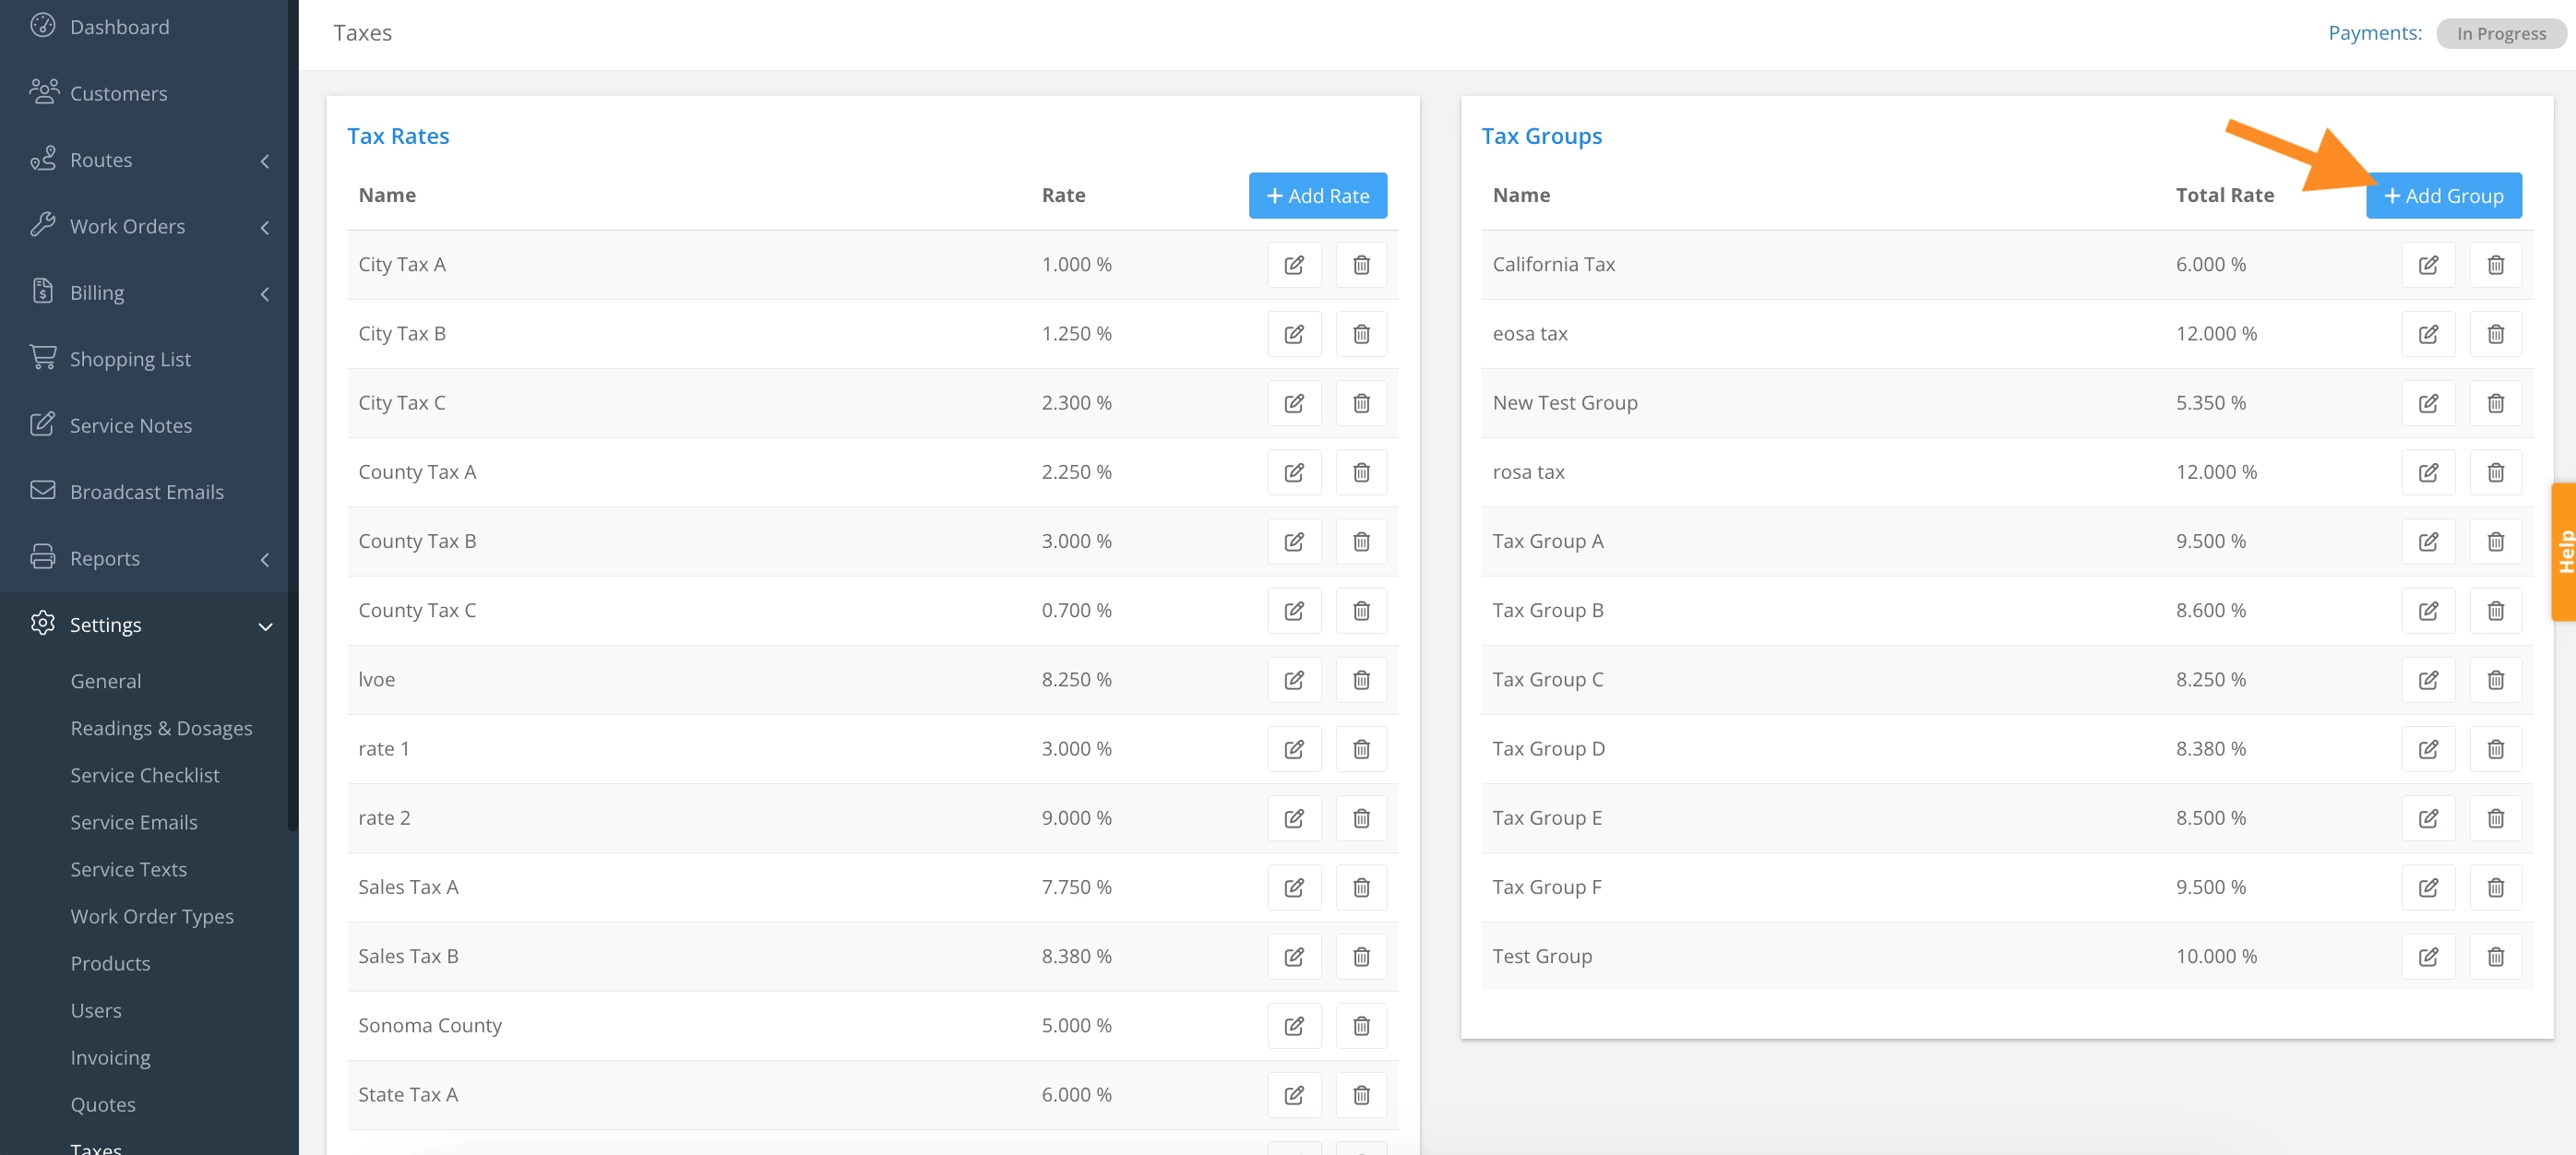The image size is (2576, 1155).
Task: Open Readings & Dosages settings
Action: tap(161, 728)
